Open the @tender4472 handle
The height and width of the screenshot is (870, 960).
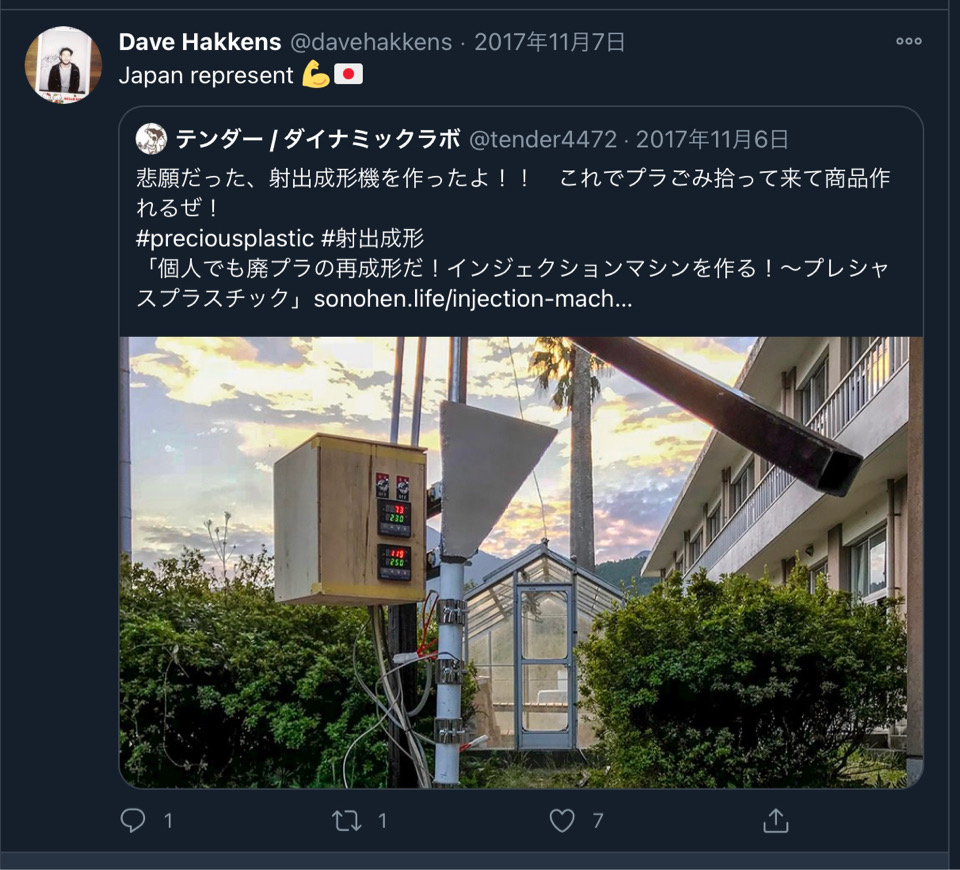(x=543, y=140)
